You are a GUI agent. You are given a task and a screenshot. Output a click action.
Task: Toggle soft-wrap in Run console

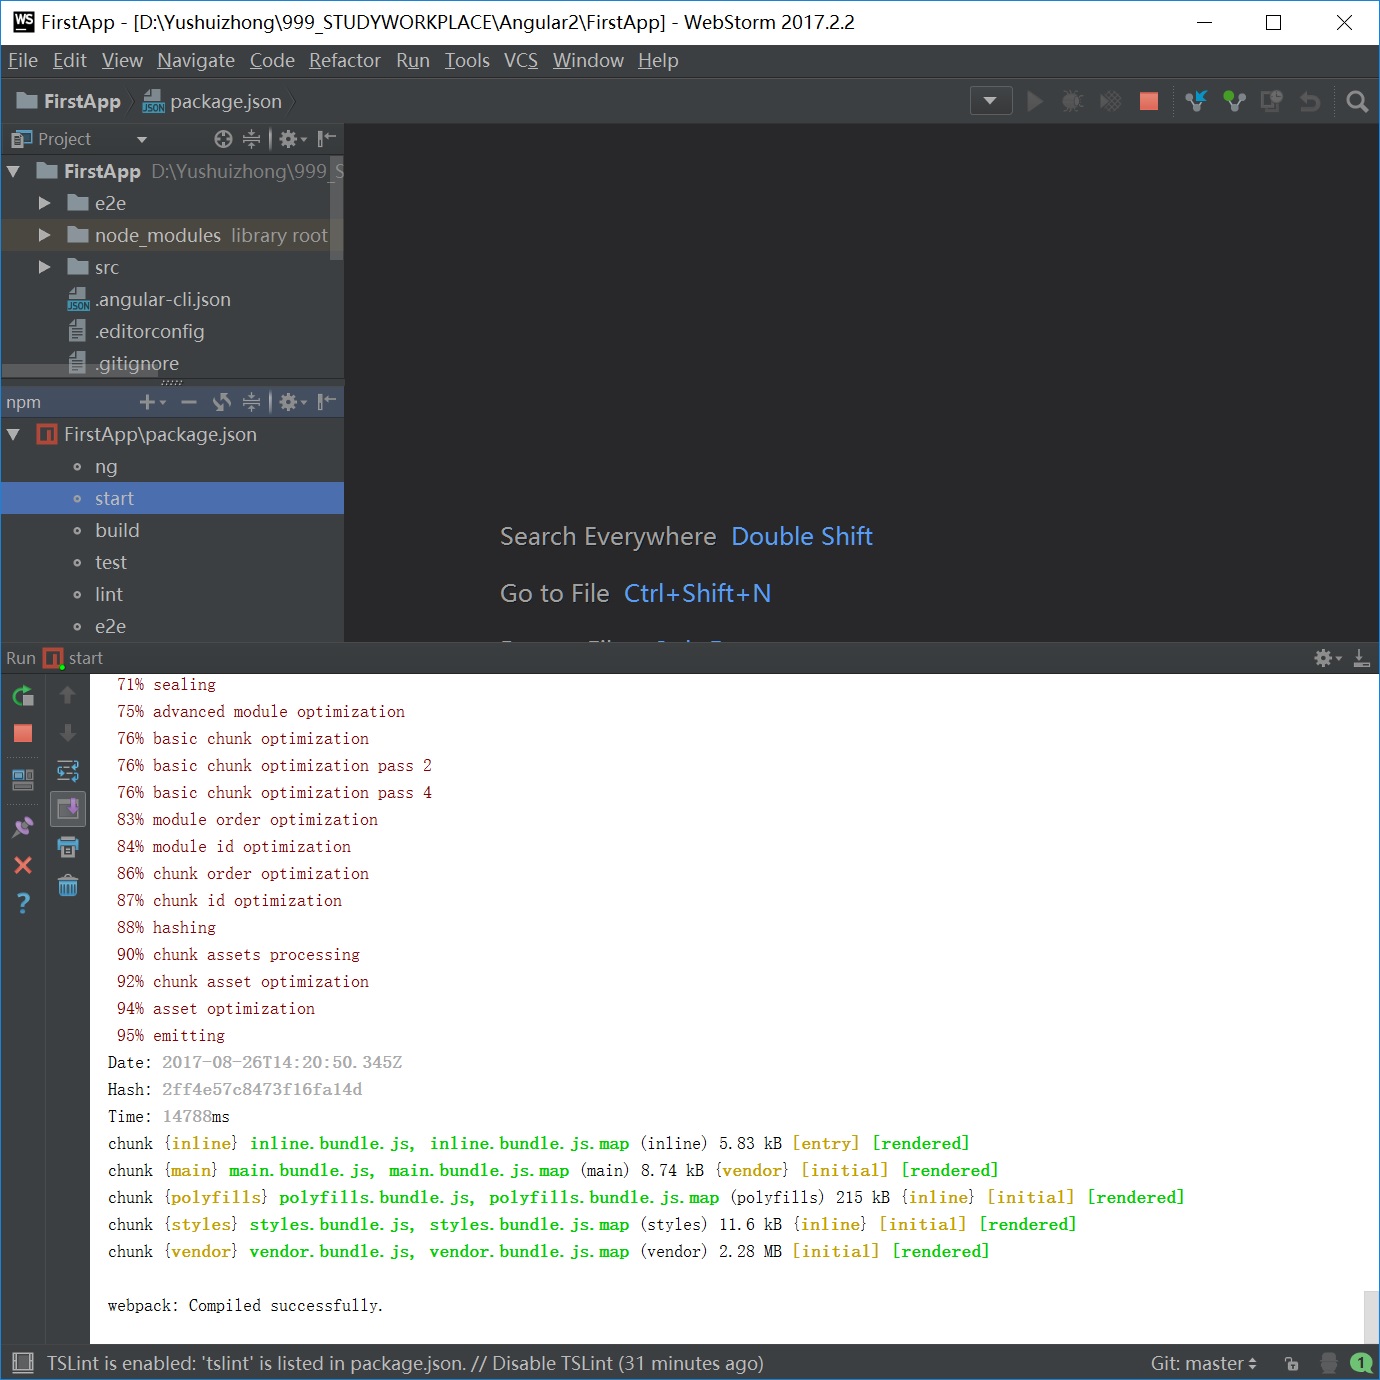(68, 771)
